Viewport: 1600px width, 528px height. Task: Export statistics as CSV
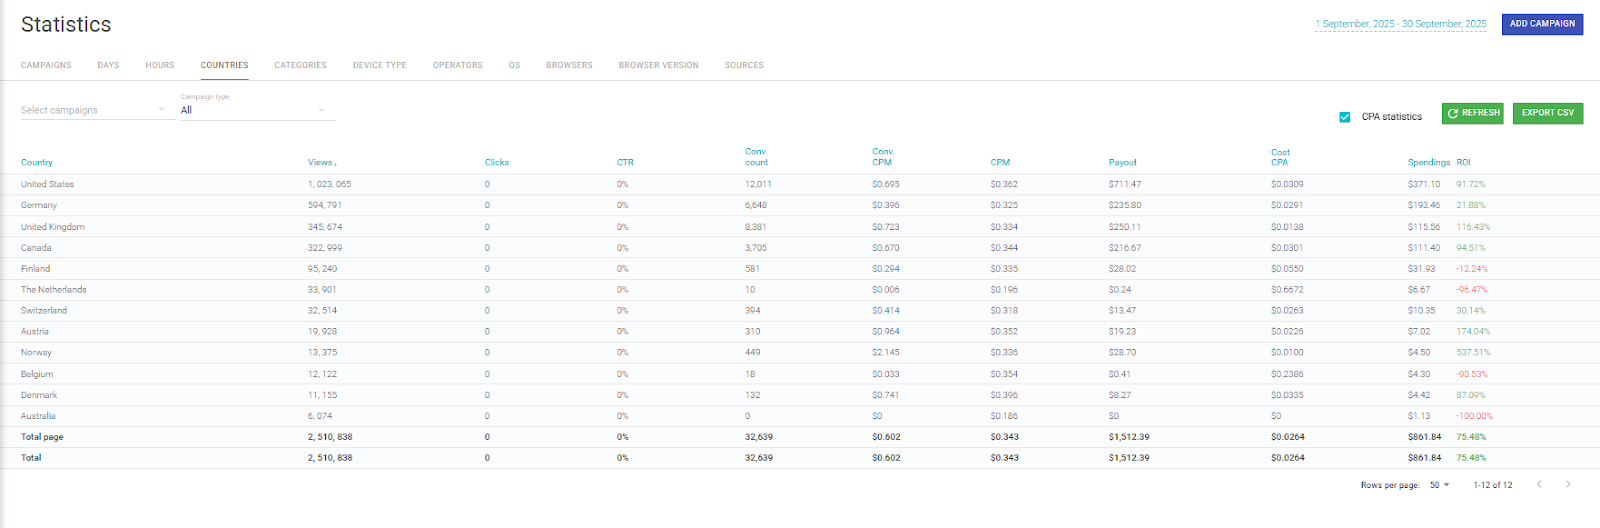(x=1547, y=113)
